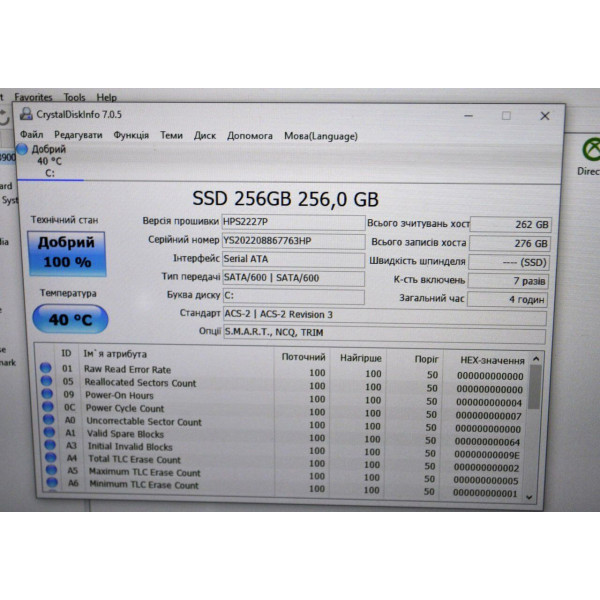This screenshot has height=600, width=600.
Task: Click status dot for Reallocated Sectors Count
Action: 47,380
